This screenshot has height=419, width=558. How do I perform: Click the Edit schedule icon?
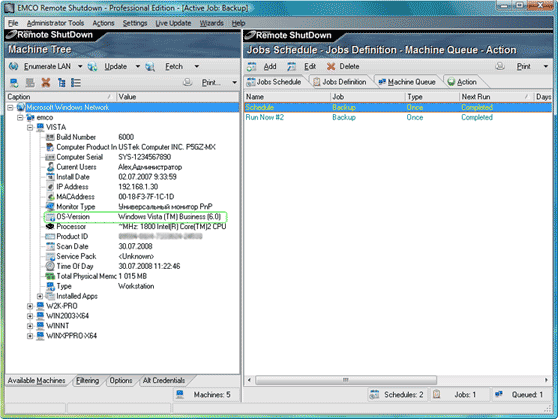click(x=291, y=67)
